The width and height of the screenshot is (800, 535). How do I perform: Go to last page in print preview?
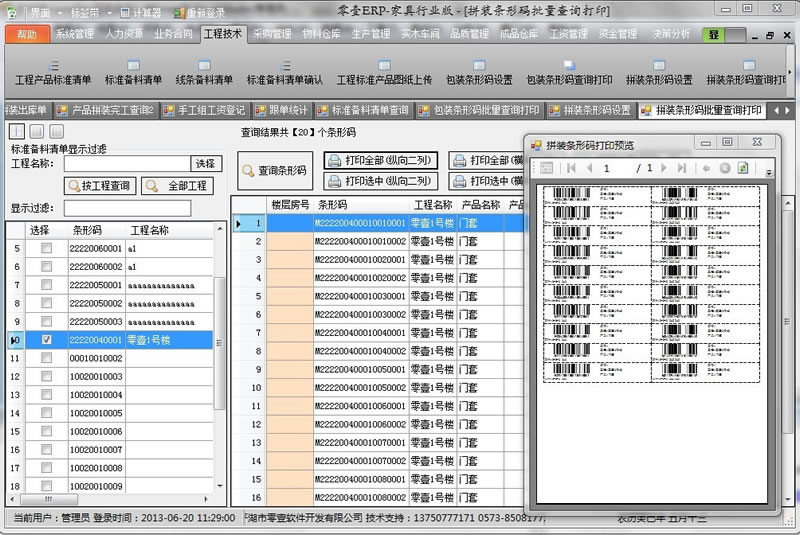[682, 168]
